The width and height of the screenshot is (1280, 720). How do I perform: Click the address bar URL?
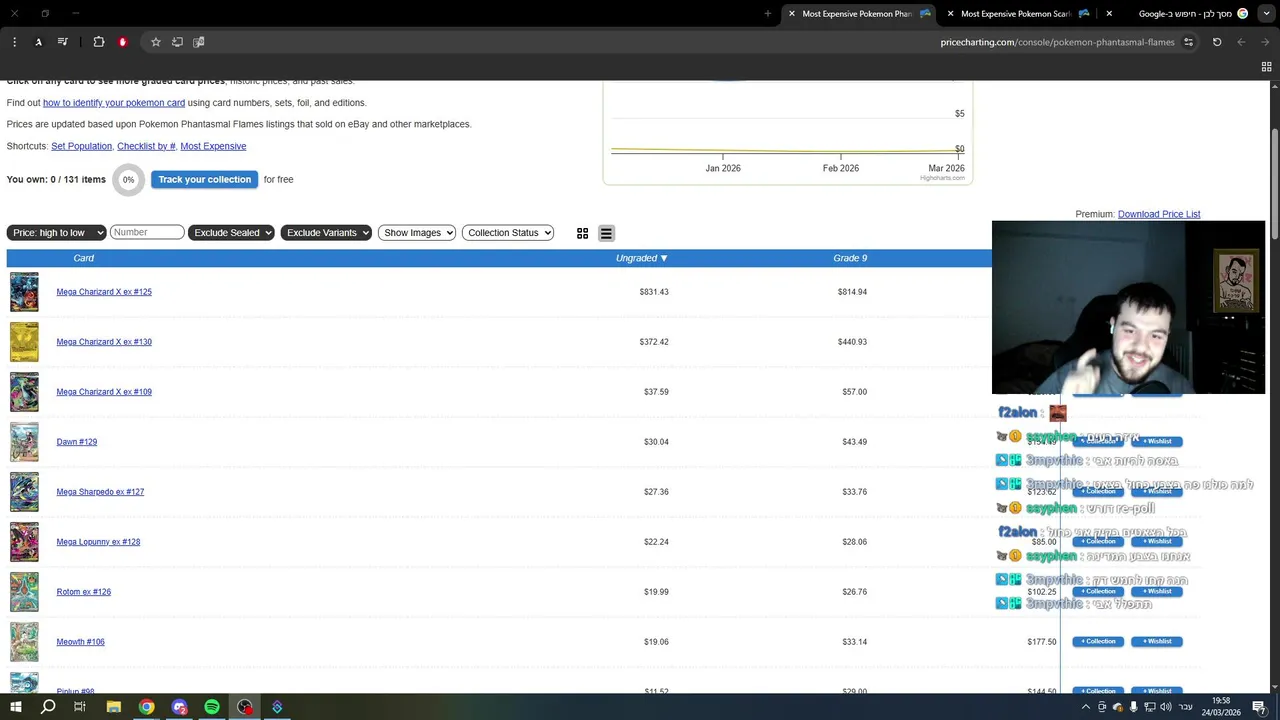coord(1057,42)
